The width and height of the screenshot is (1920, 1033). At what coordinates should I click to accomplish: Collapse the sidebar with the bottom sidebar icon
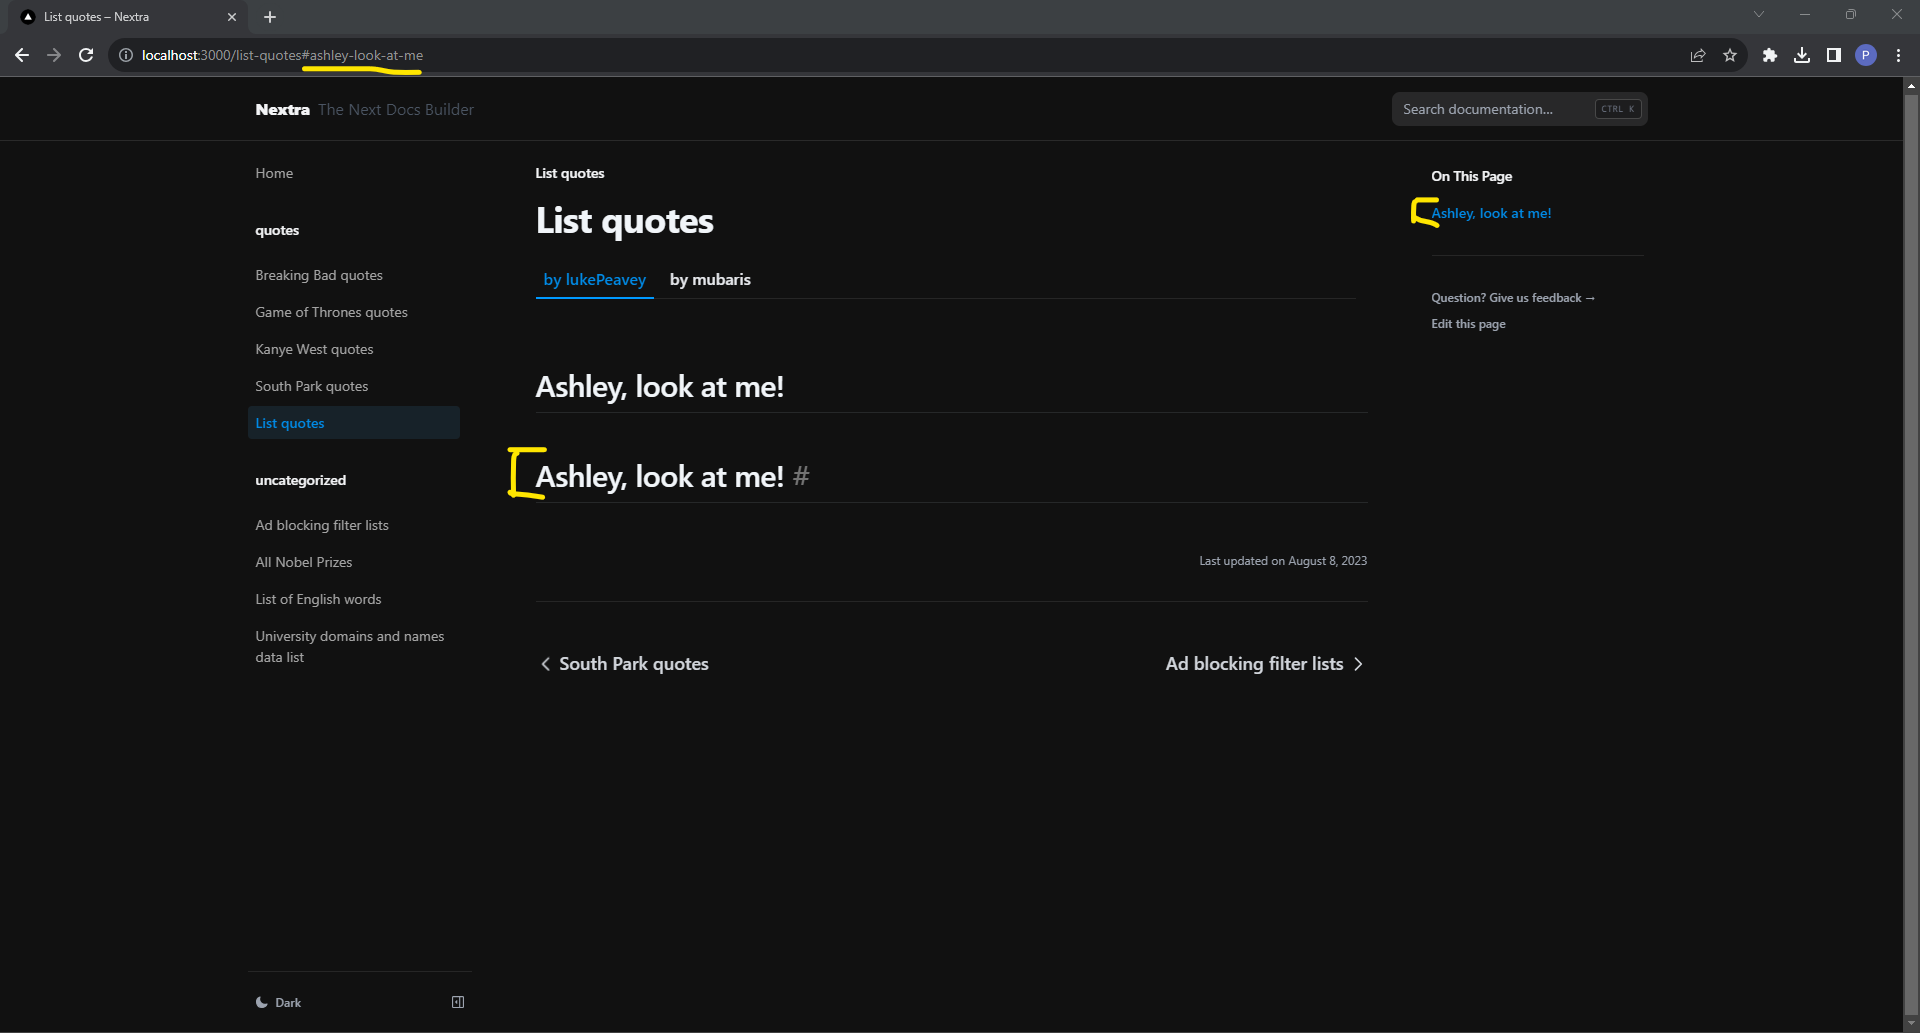[x=458, y=1001]
